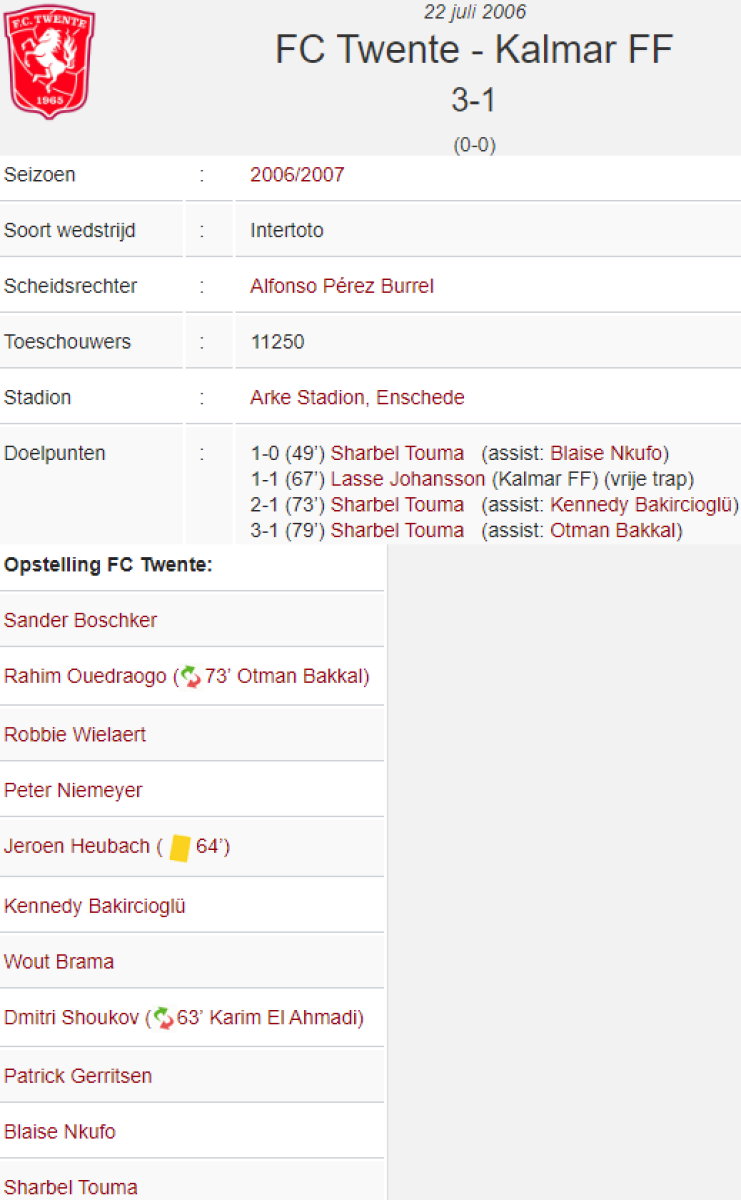Click substitution icon next to Rahim Ouedraogo
This screenshot has height=1200, width=741.
point(190,677)
